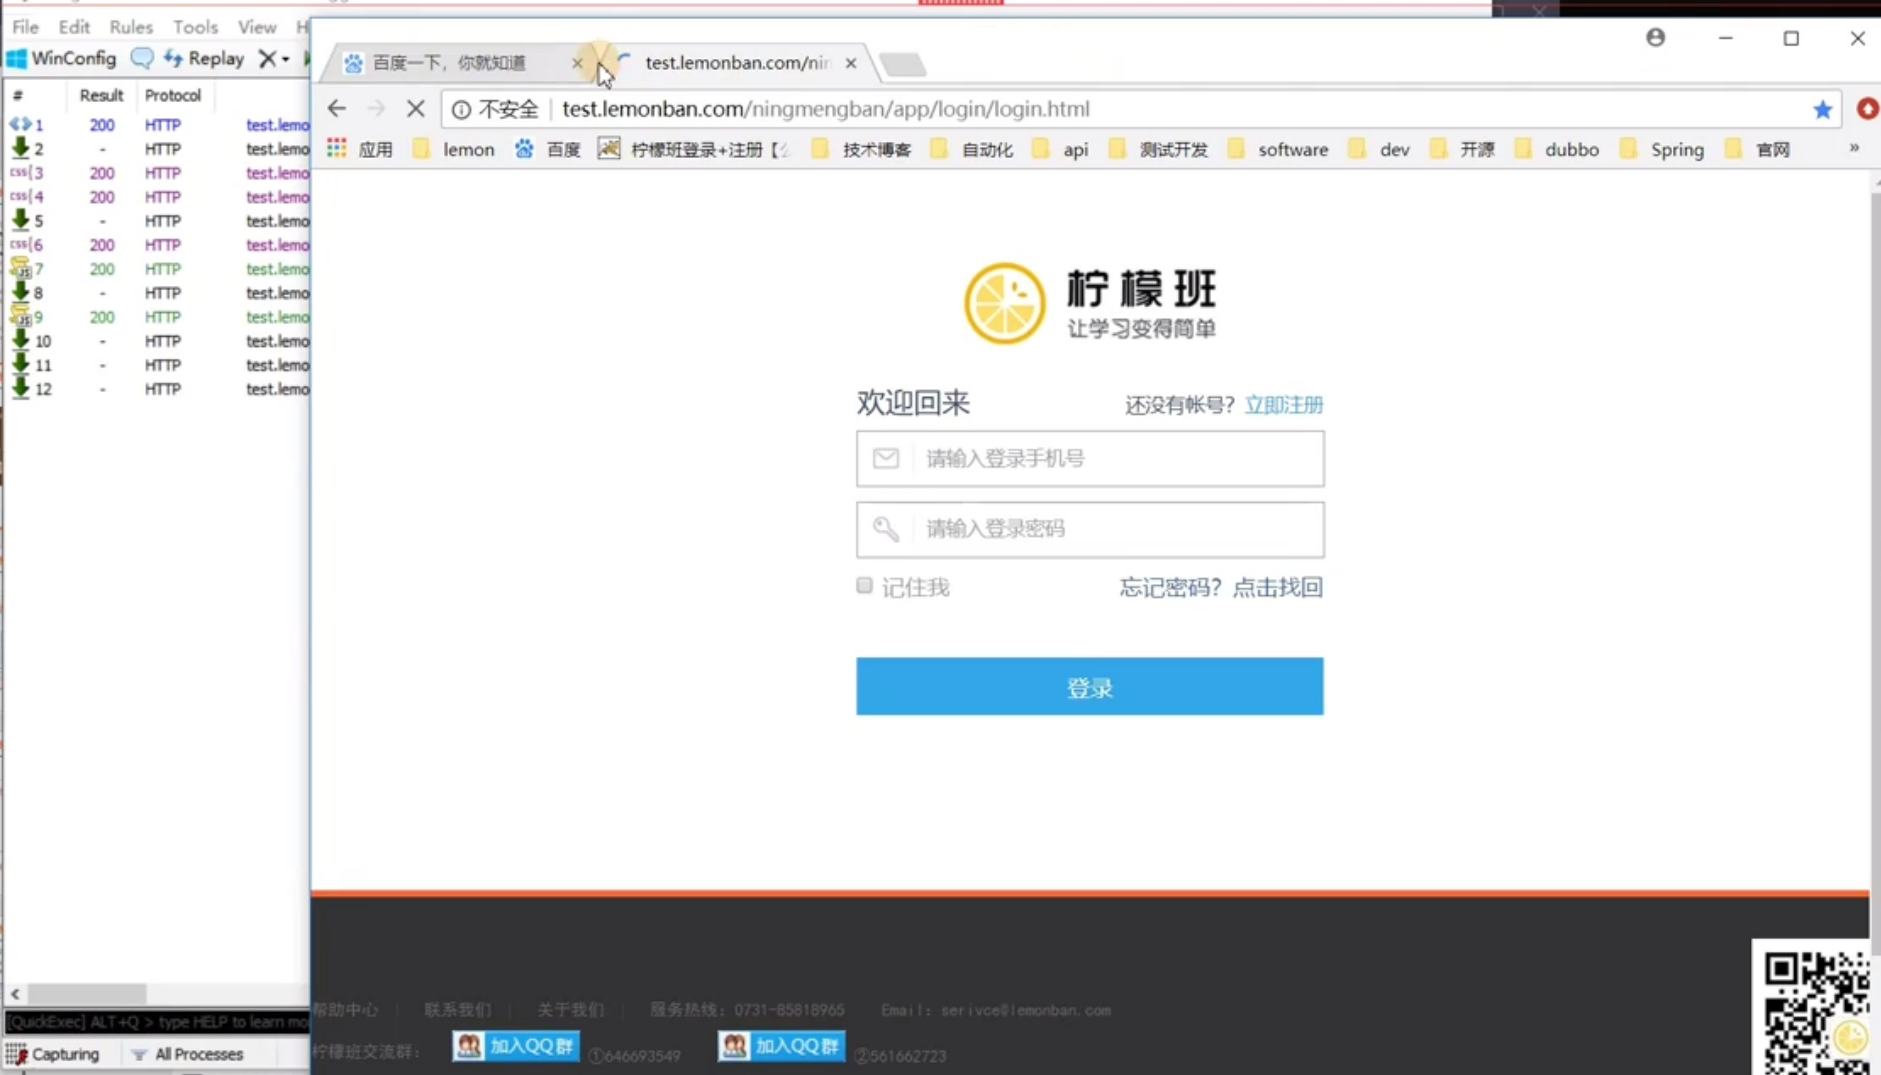Select Fiddler session row 10
1881x1075 pixels.
(x=158, y=341)
